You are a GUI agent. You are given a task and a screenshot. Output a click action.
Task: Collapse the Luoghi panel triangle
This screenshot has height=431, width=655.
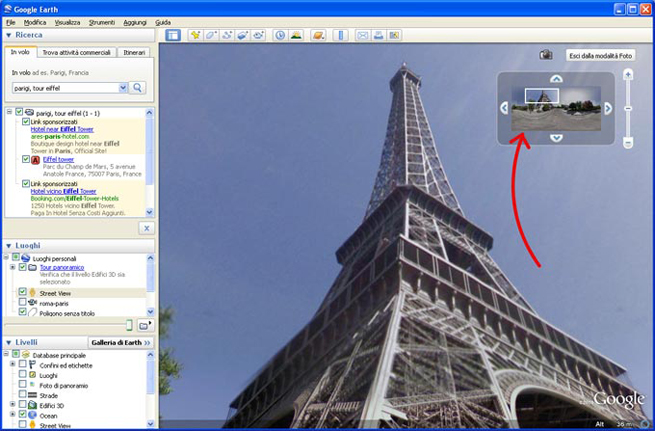8,246
